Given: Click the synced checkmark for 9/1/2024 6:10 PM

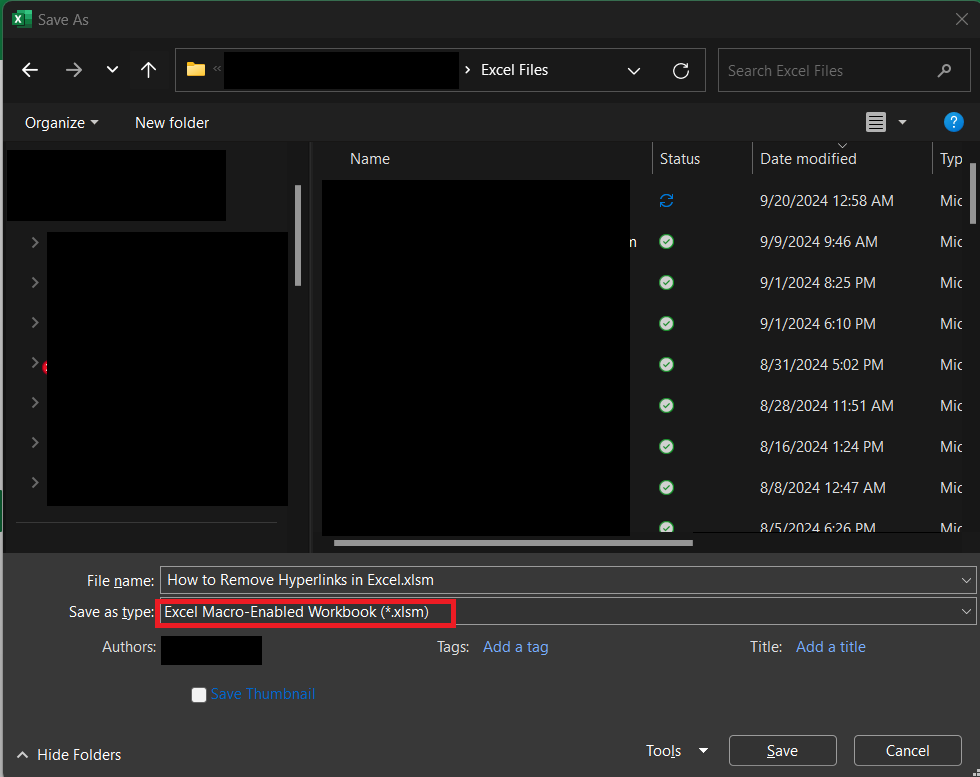Looking at the screenshot, I should [x=666, y=324].
